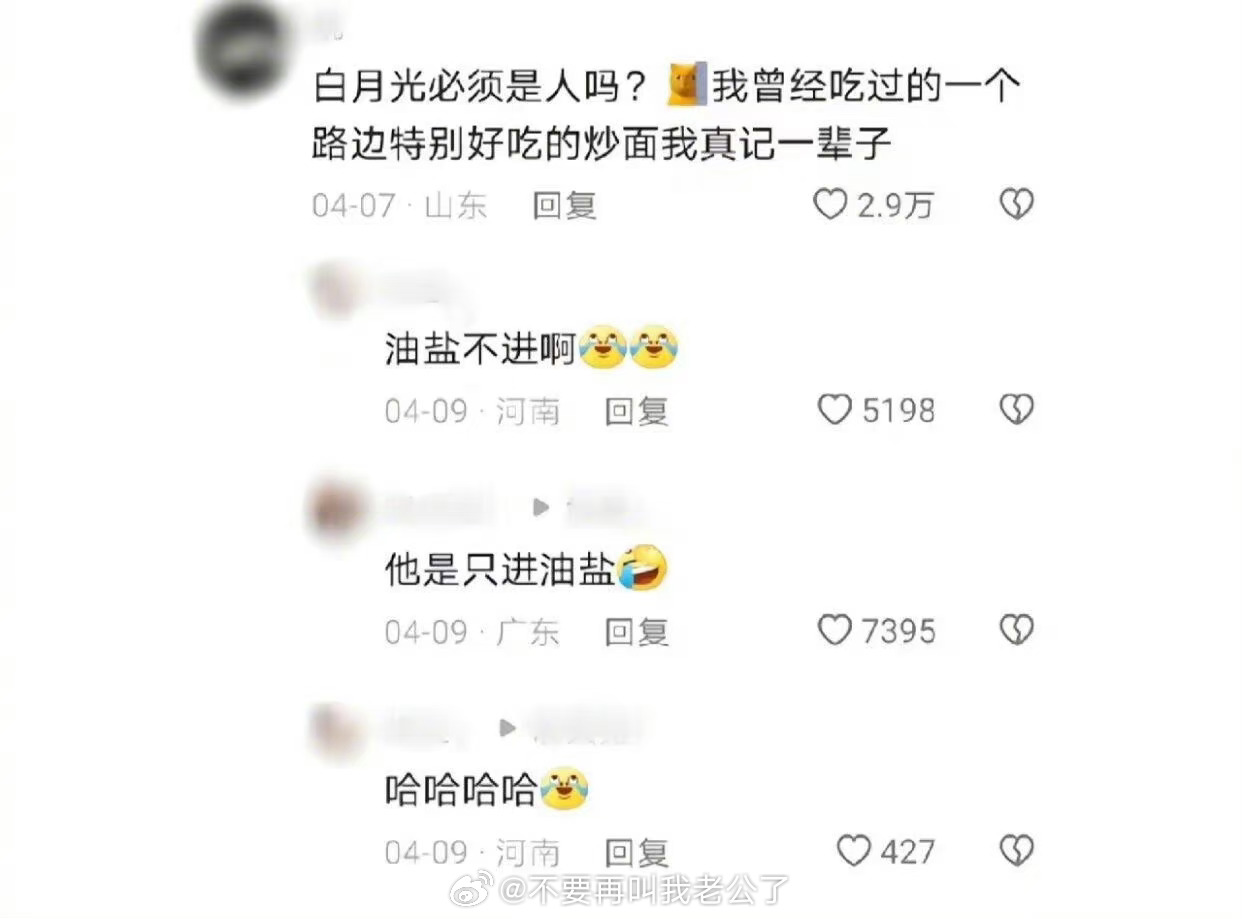
Task: Reply to the 他是只进油盐 comment
Action: [636, 631]
